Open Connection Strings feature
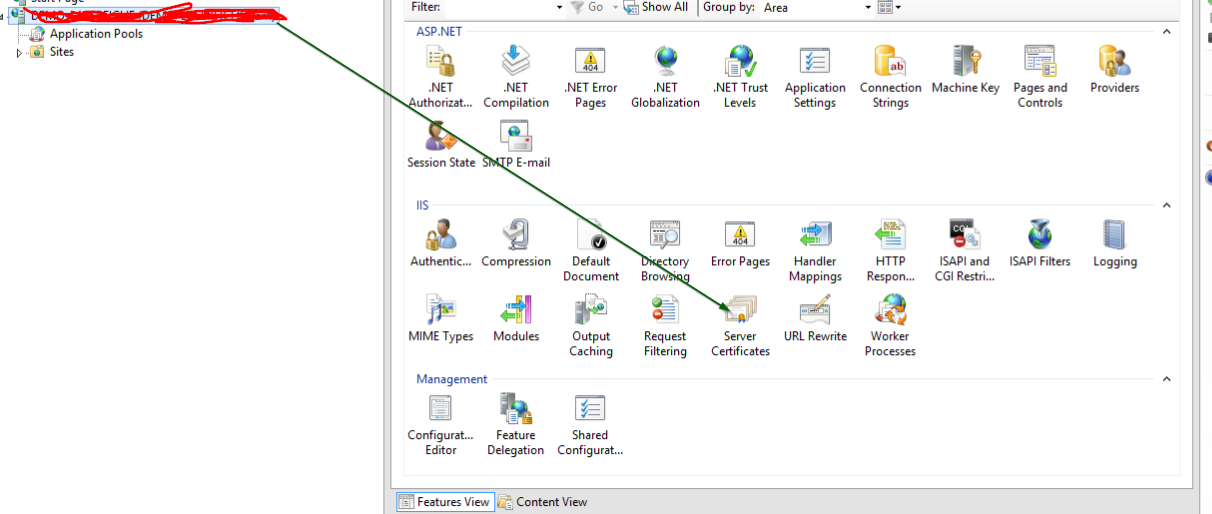 click(890, 77)
